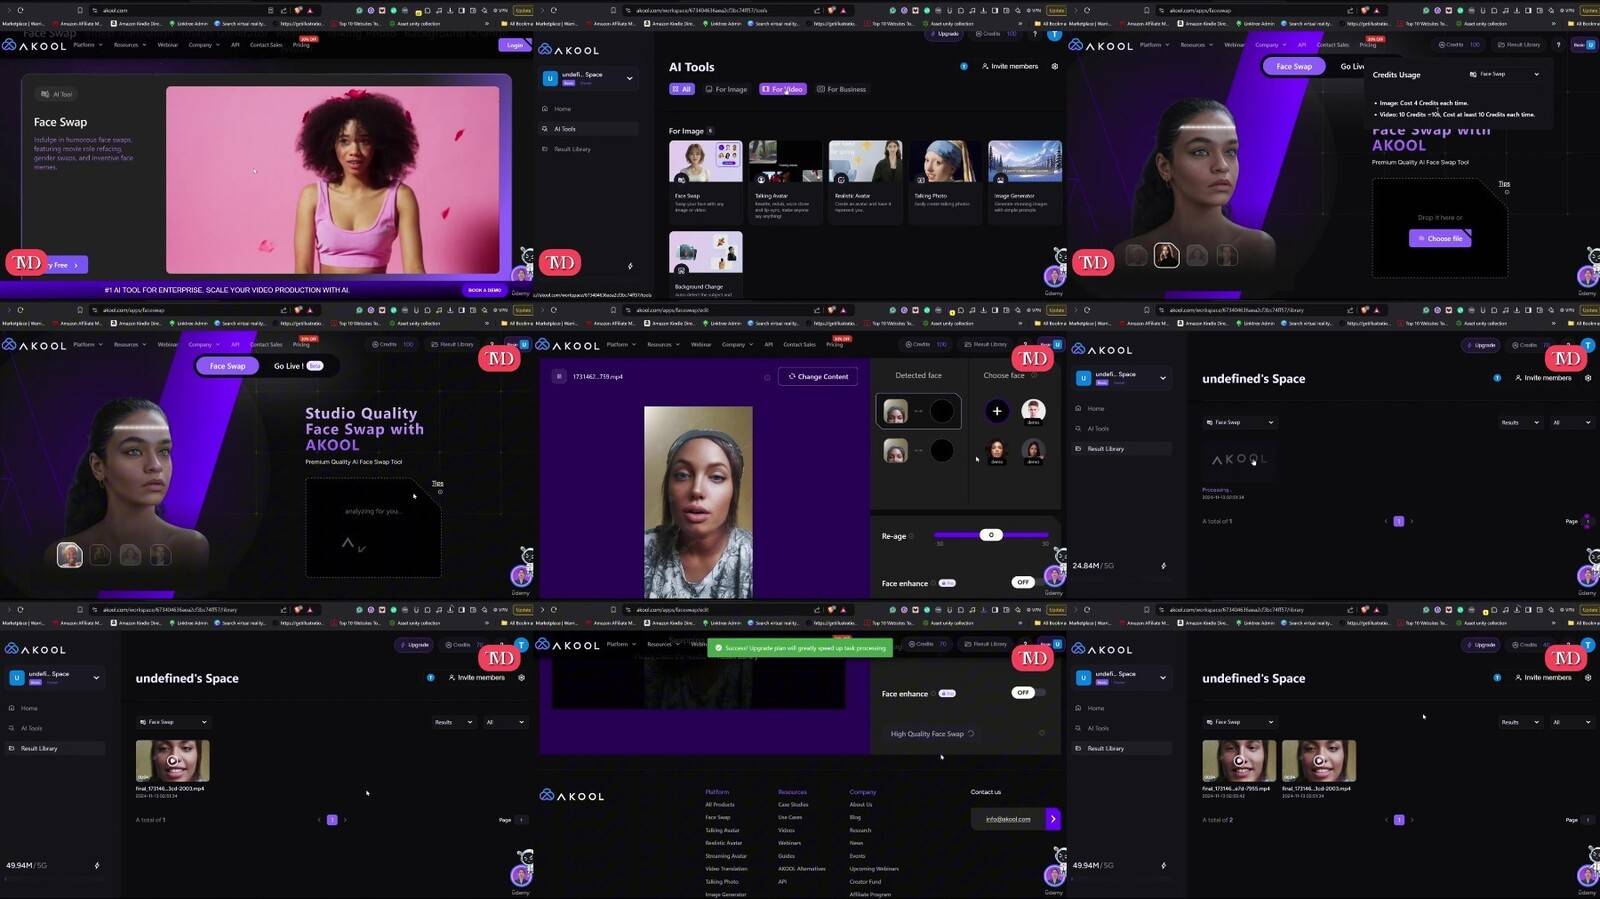Click the Choose file button
Viewport: 1600px width, 899px height.
1440,238
